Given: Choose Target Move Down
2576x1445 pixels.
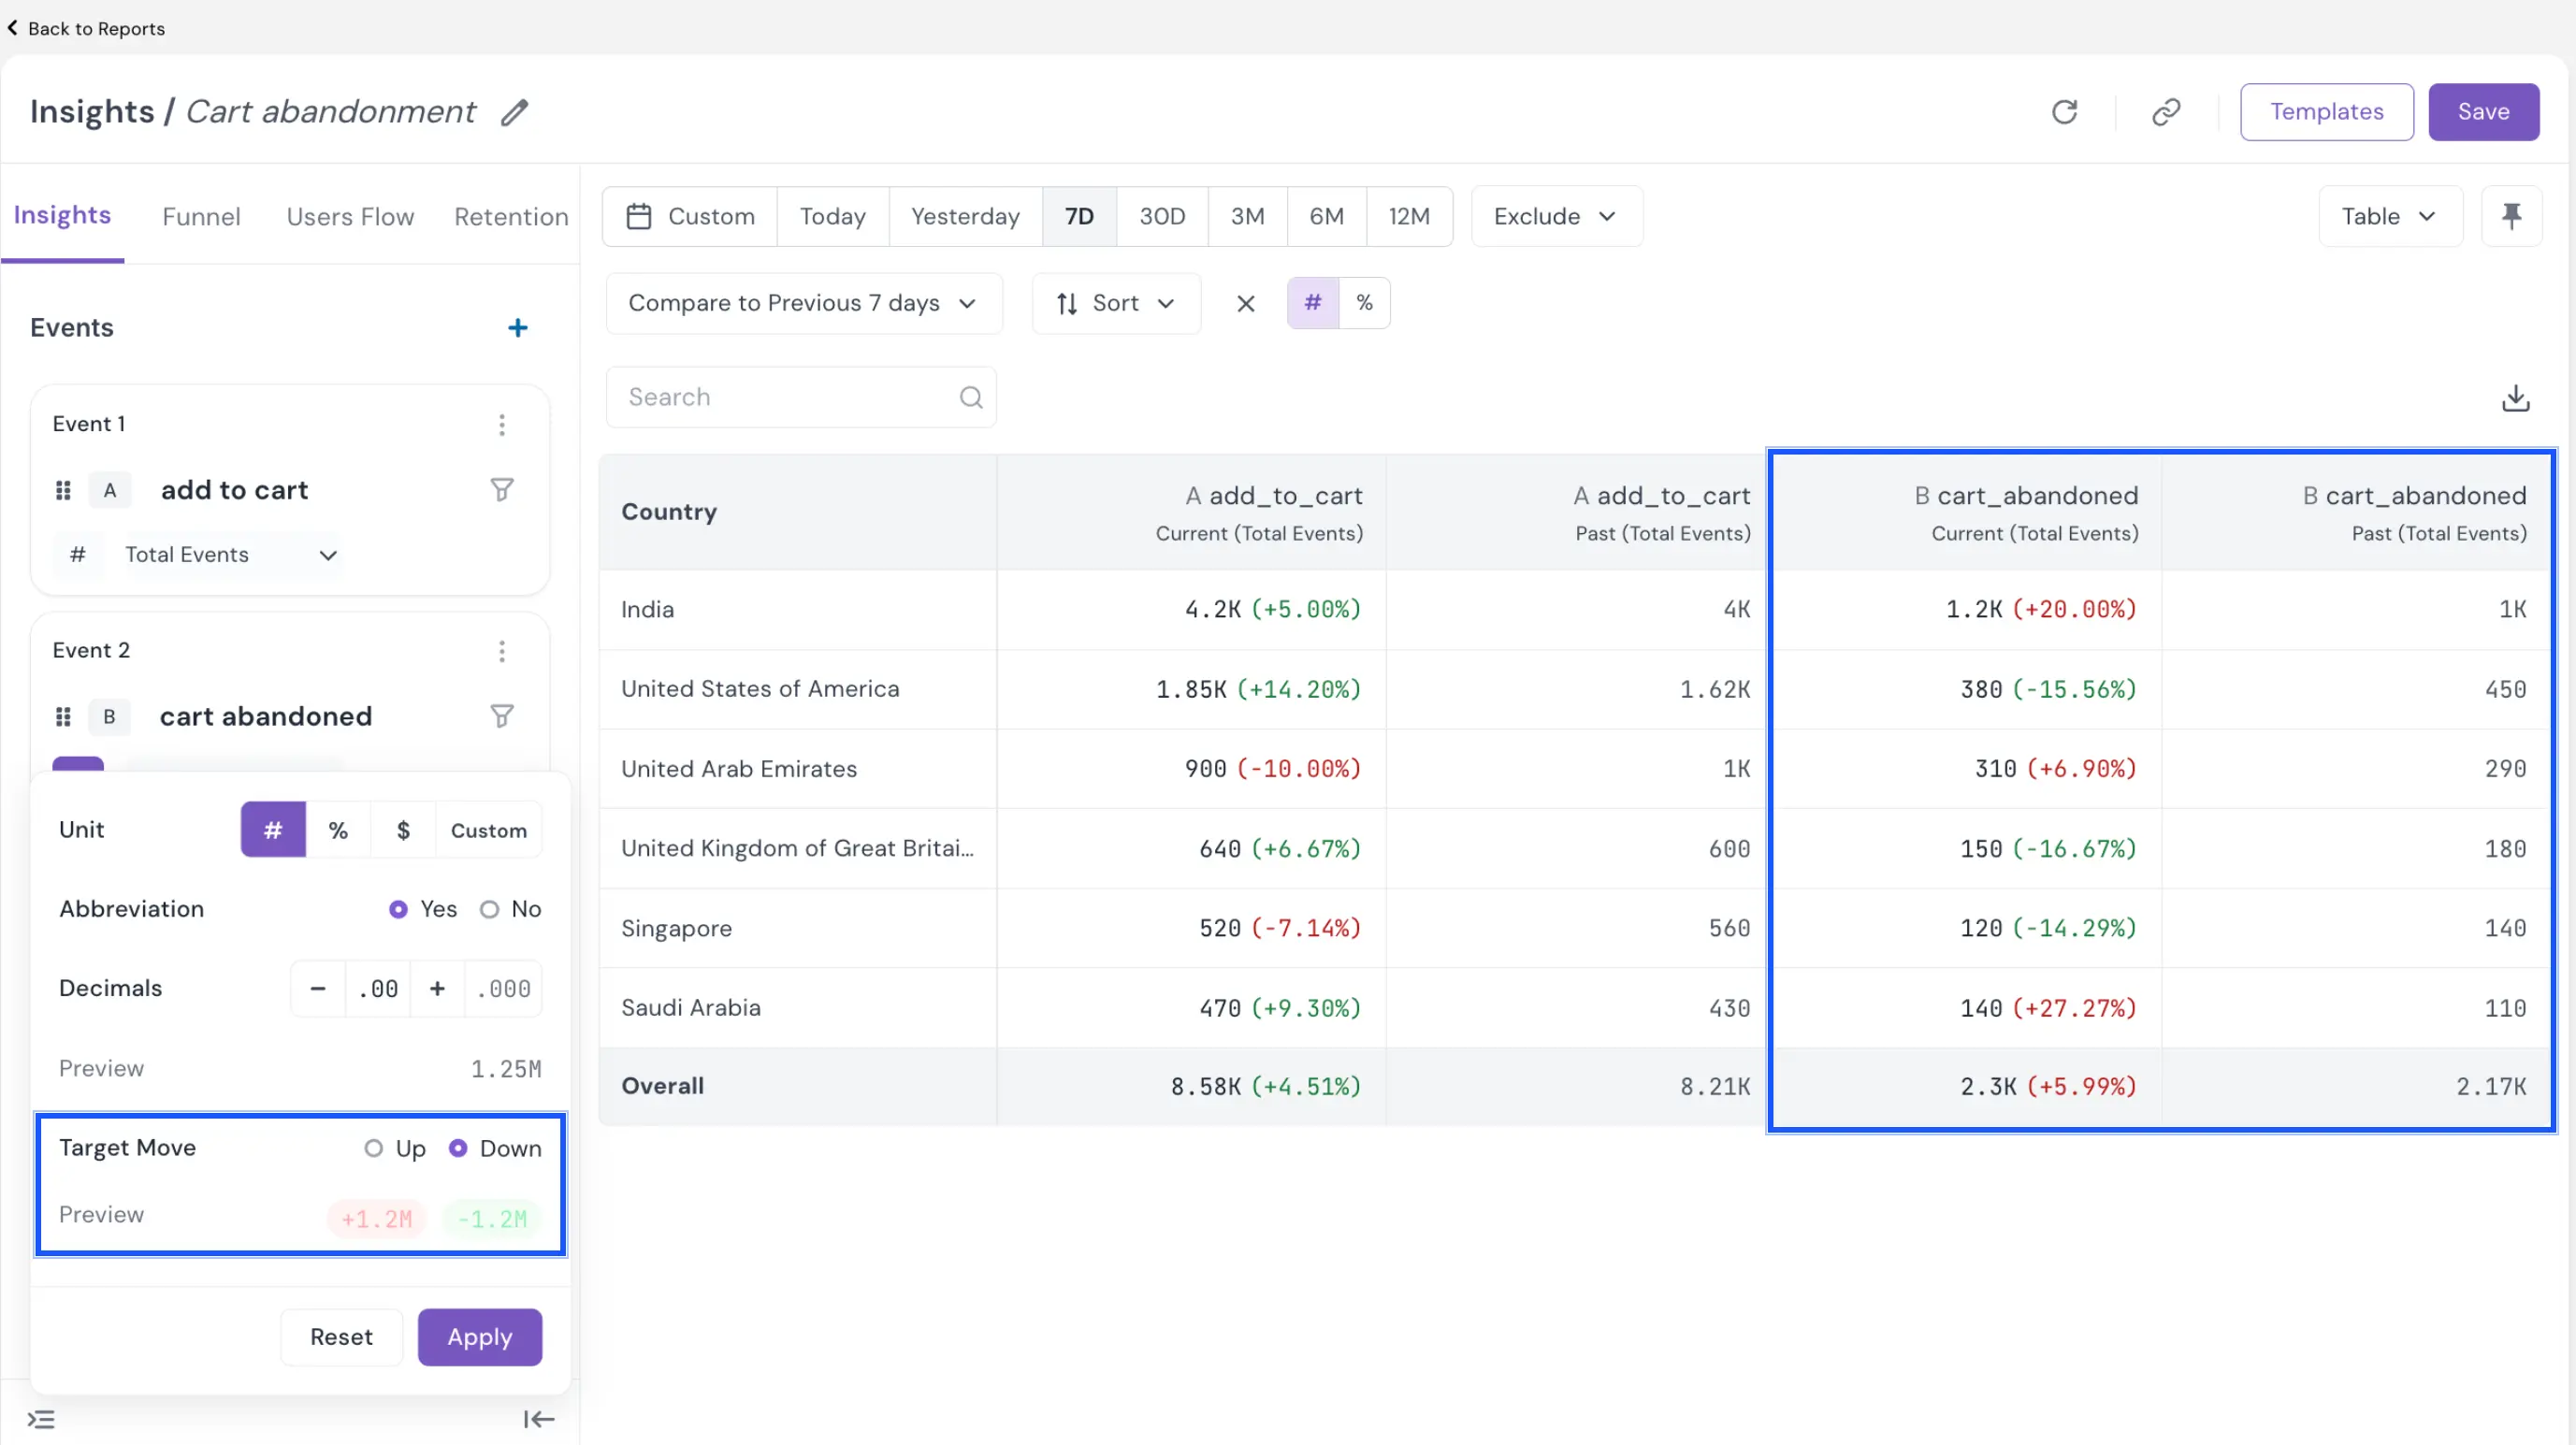Looking at the screenshot, I should pos(458,1148).
